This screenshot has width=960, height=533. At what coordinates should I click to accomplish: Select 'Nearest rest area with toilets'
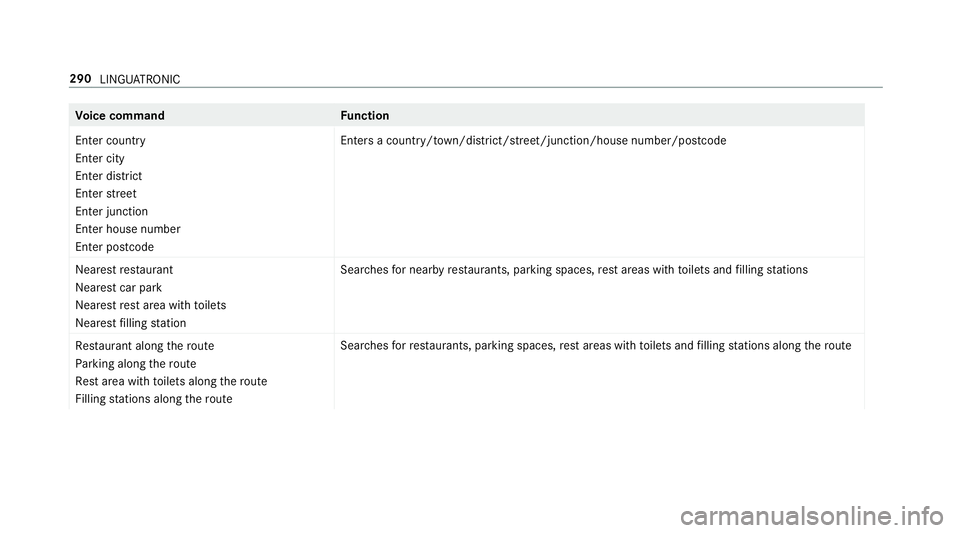click(151, 305)
